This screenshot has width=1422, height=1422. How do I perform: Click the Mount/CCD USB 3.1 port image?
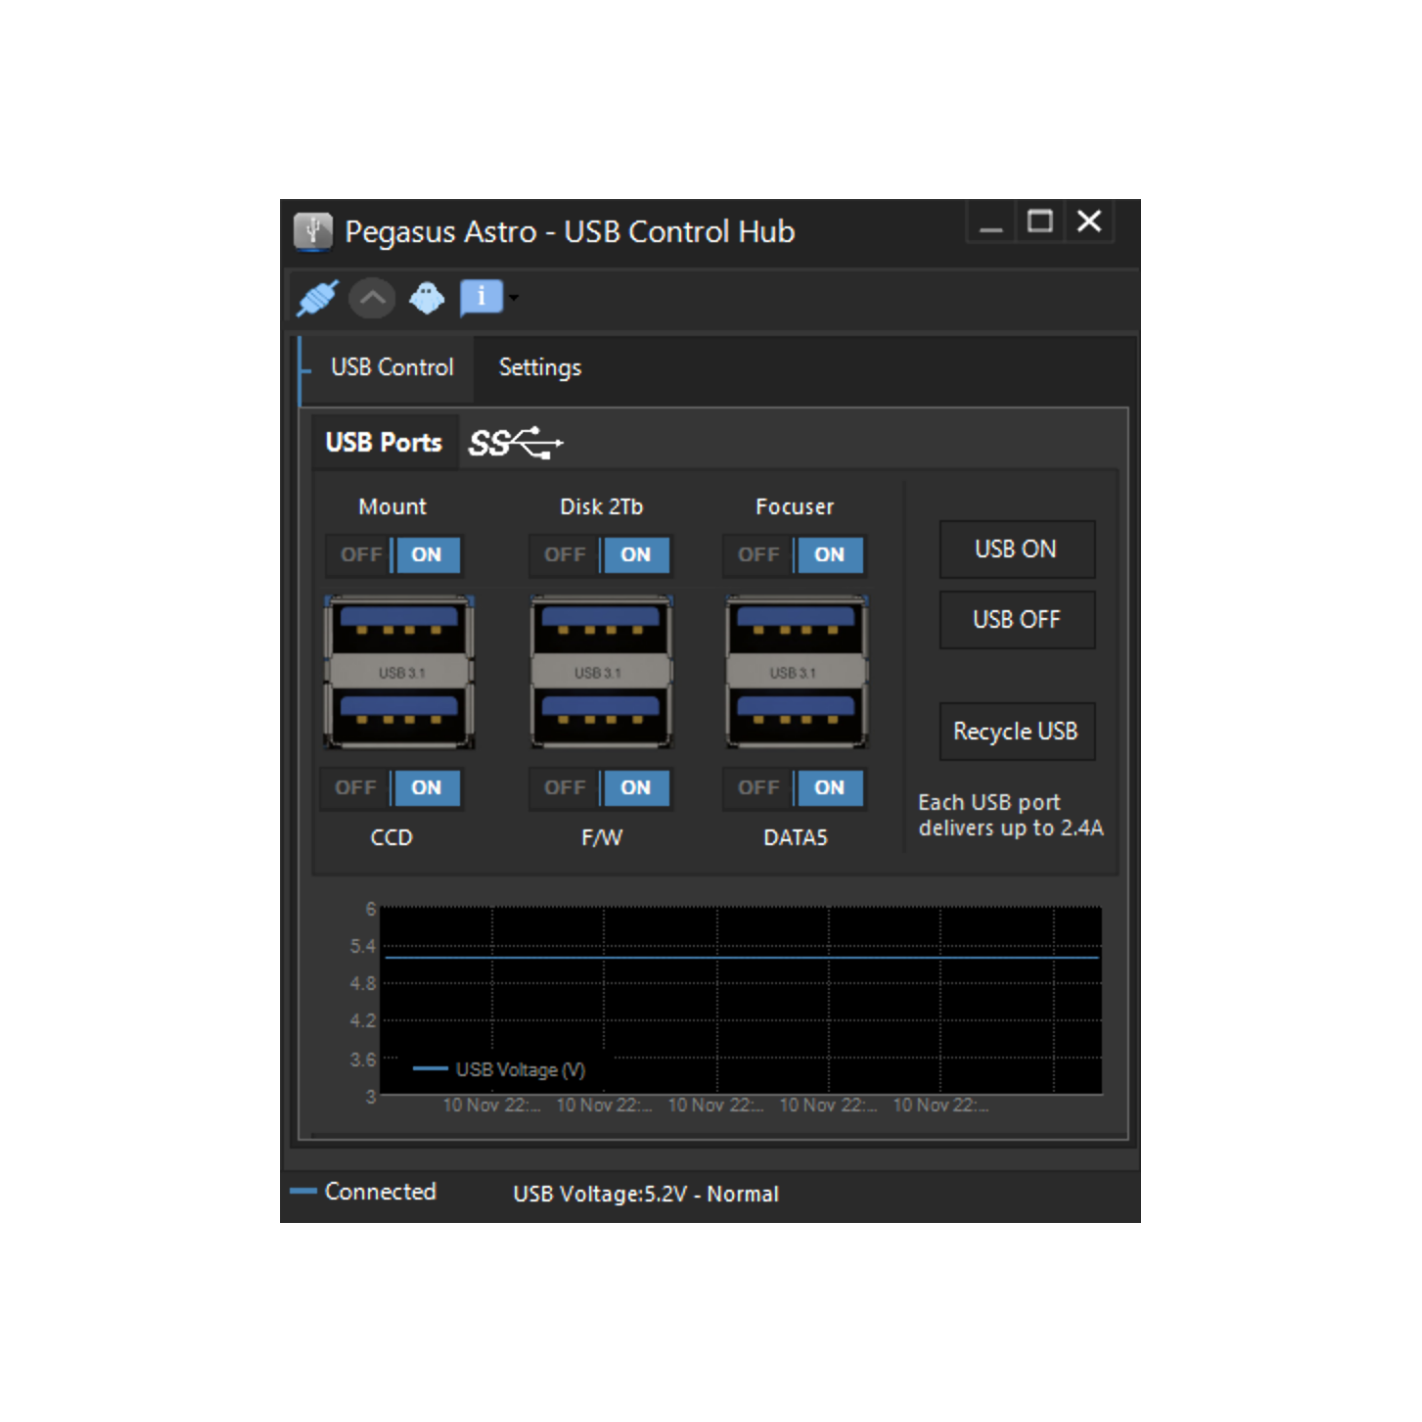tap(399, 672)
